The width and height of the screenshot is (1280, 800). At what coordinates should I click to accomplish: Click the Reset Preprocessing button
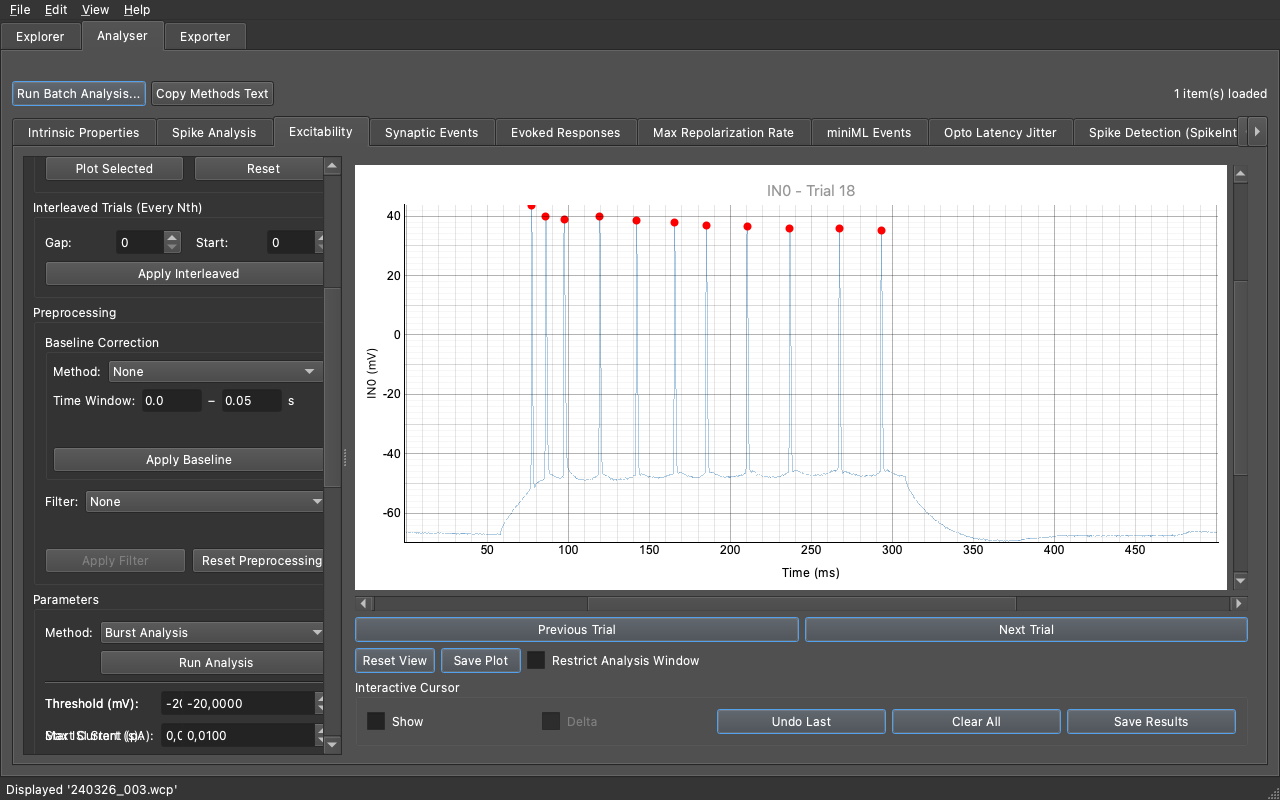pos(260,561)
